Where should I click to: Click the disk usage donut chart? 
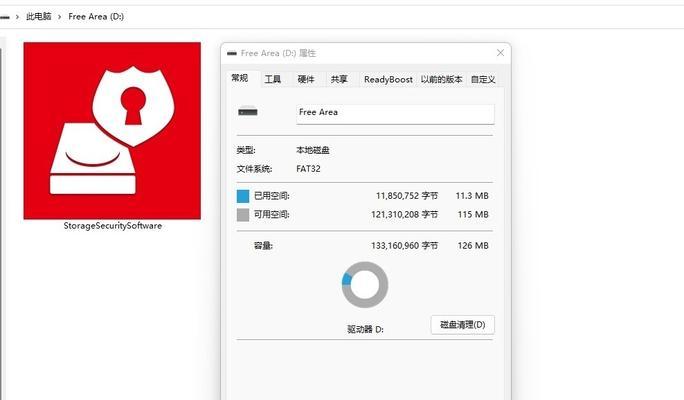pyautogui.click(x=365, y=285)
